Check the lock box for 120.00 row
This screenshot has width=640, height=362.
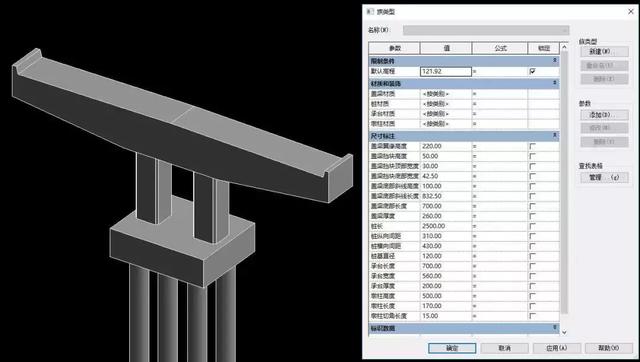click(532, 256)
